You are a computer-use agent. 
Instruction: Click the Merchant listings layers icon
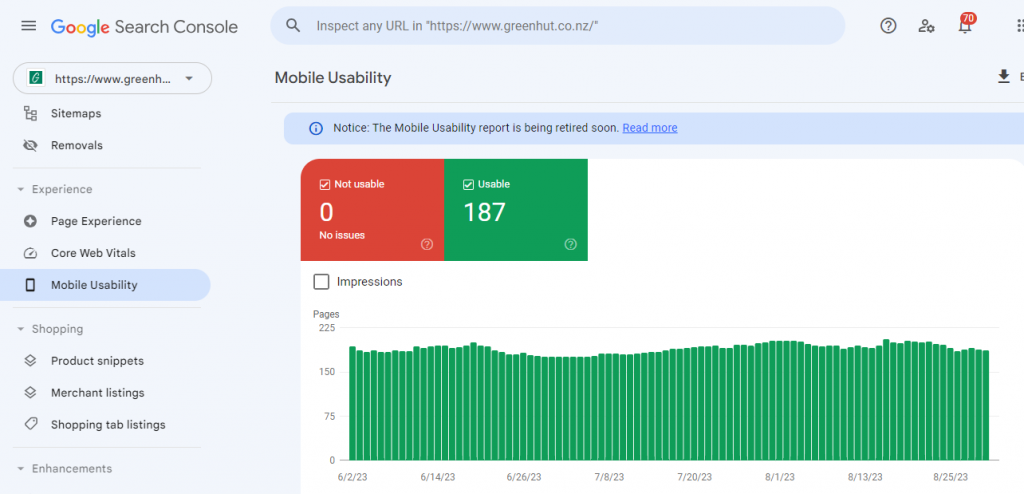pyautogui.click(x=30, y=393)
